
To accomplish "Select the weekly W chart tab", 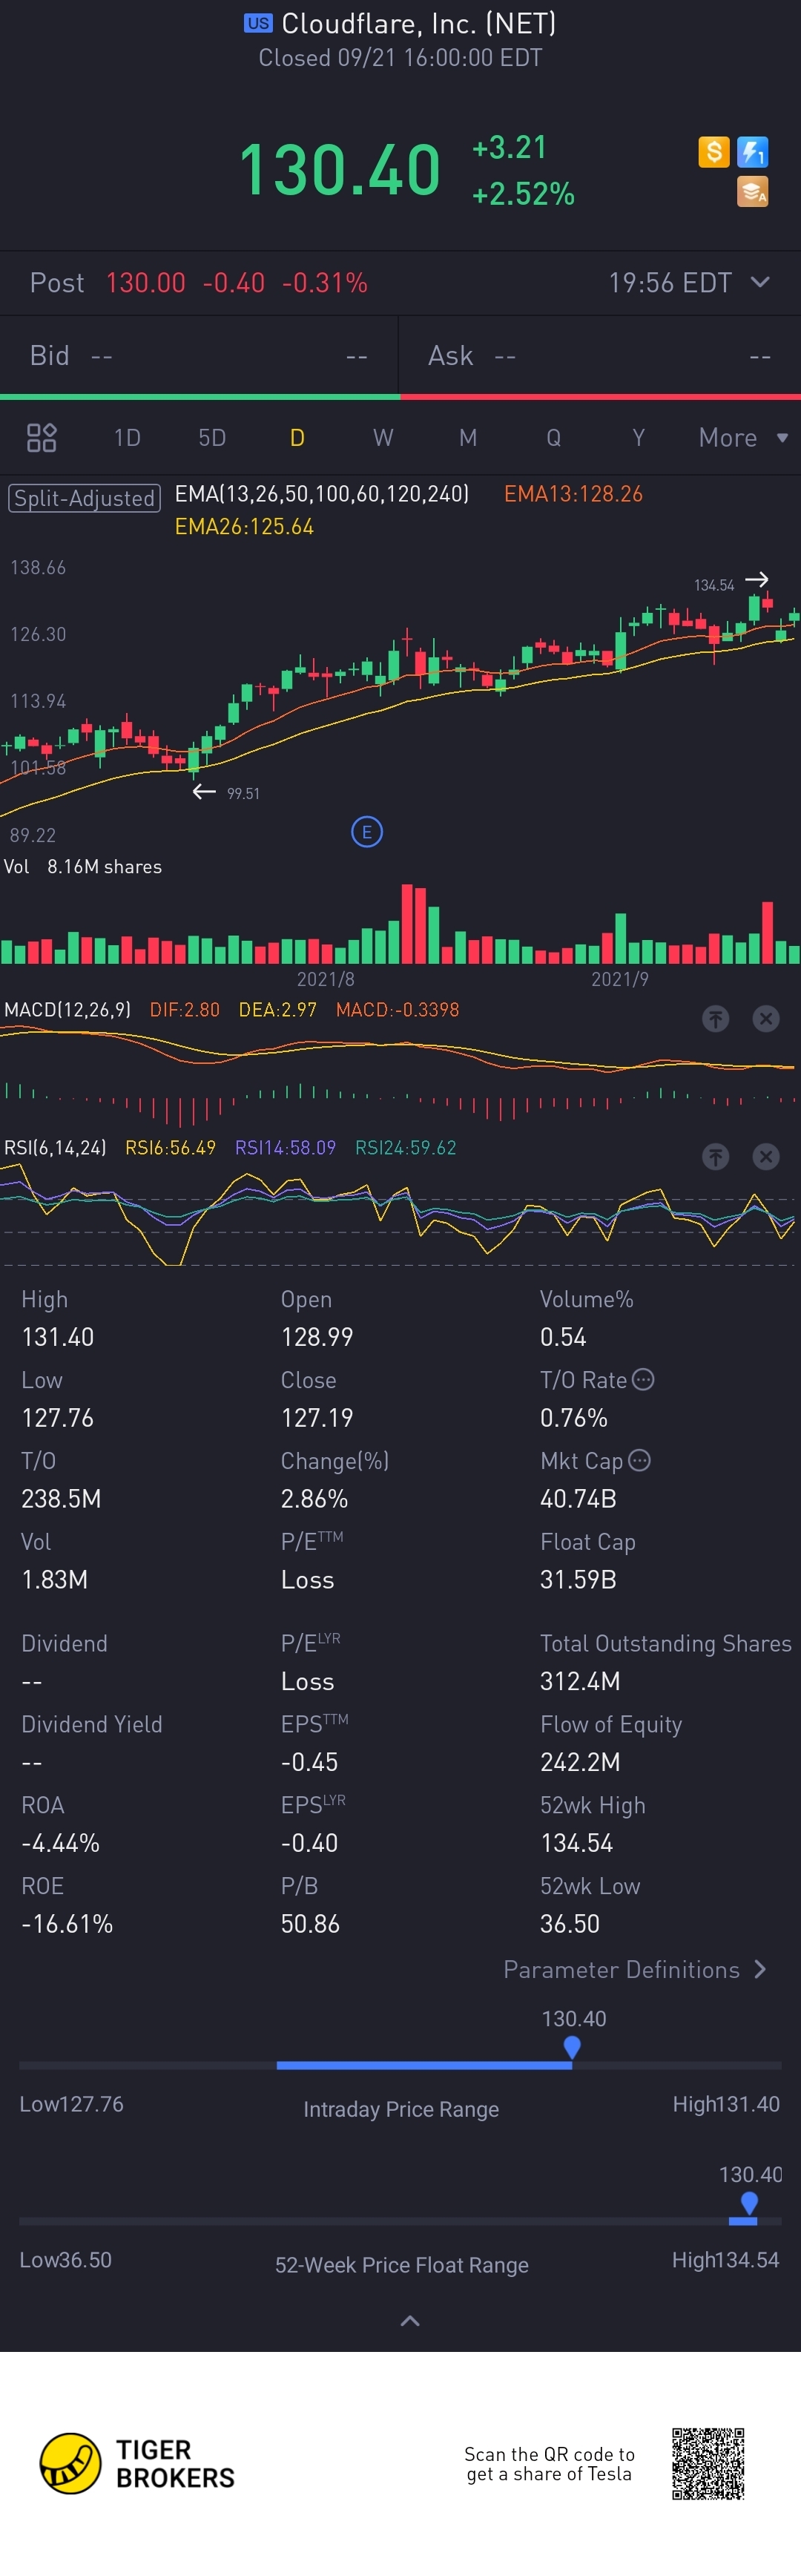I will coord(383,437).
